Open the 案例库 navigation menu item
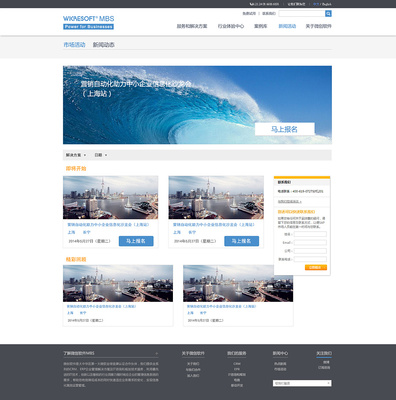The height and width of the screenshot is (400, 396). click(x=260, y=26)
